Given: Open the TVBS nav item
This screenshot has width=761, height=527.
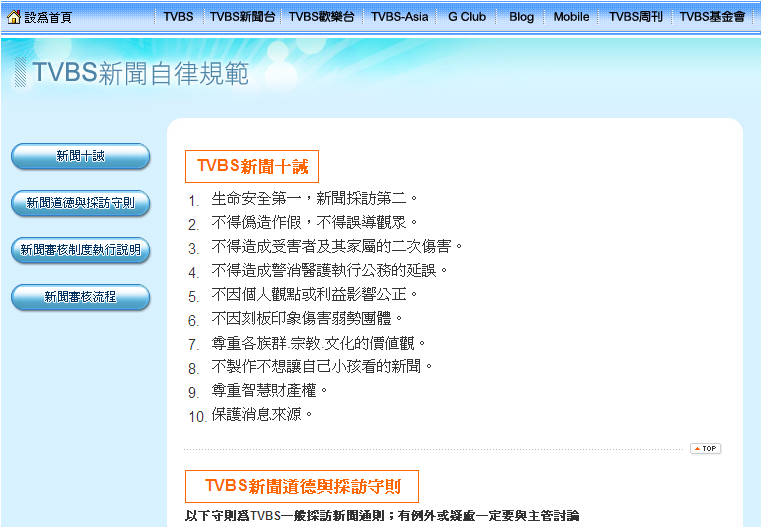Looking at the screenshot, I should (178, 16).
